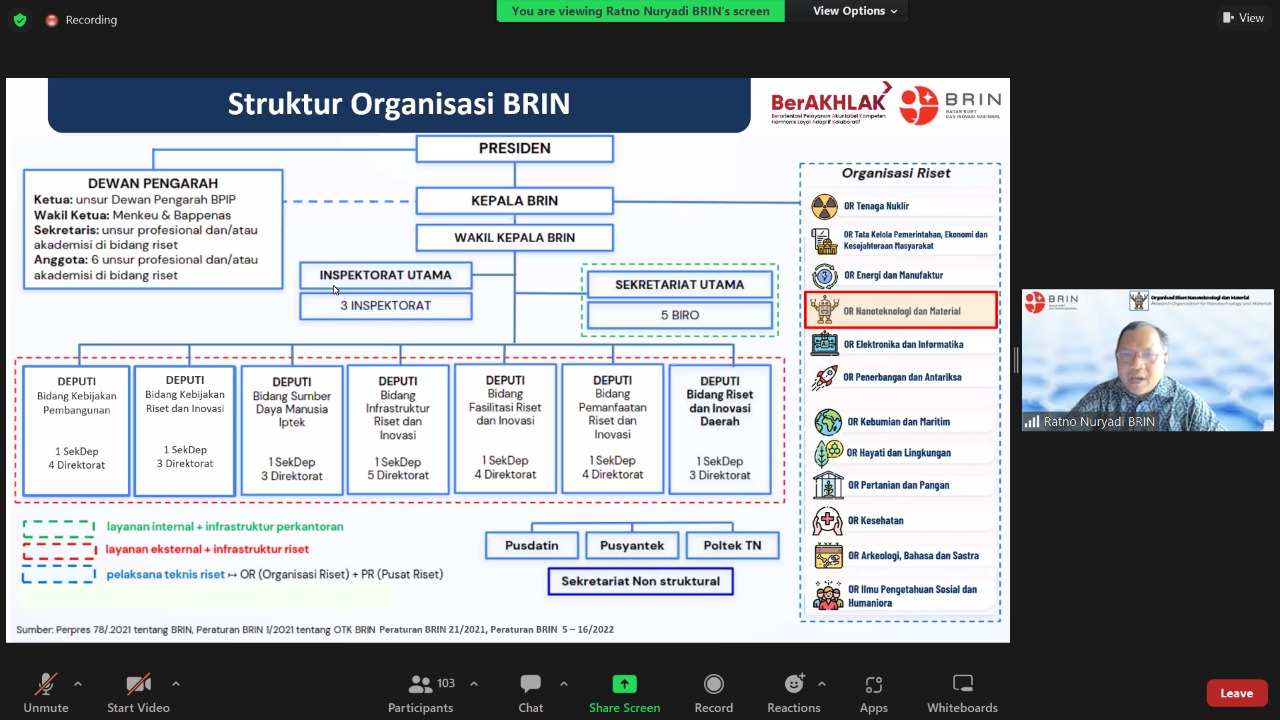Click the Struktur Organisasi BRIN title
Image resolution: width=1280 pixels, height=720 pixels.
pos(399,104)
